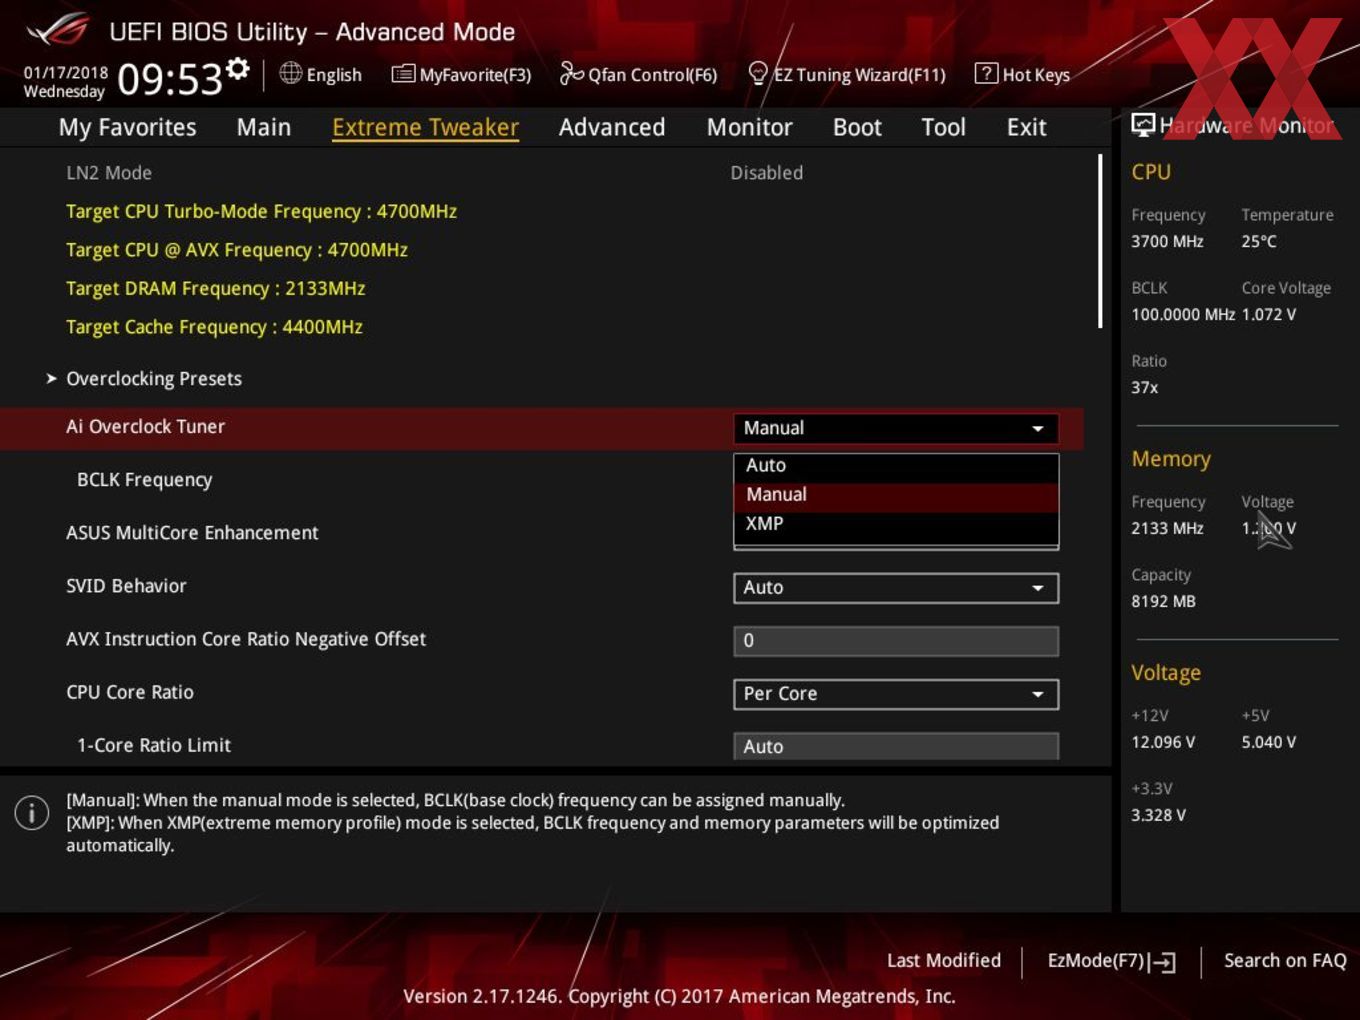1360x1020 pixels.
Task: Click the Hardware Monitor screen icon
Action: (x=1142, y=125)
